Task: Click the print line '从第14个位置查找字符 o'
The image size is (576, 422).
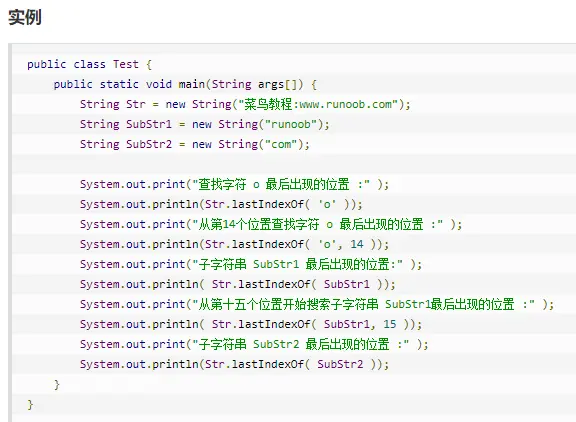Action: click(x=271, y=224)
